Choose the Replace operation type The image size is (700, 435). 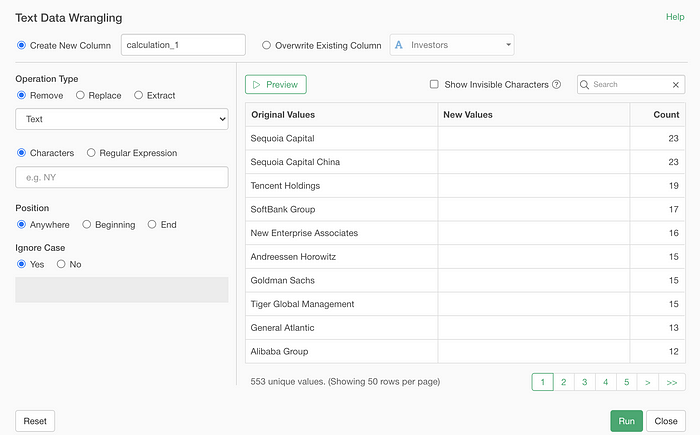[x=80, y=95]
